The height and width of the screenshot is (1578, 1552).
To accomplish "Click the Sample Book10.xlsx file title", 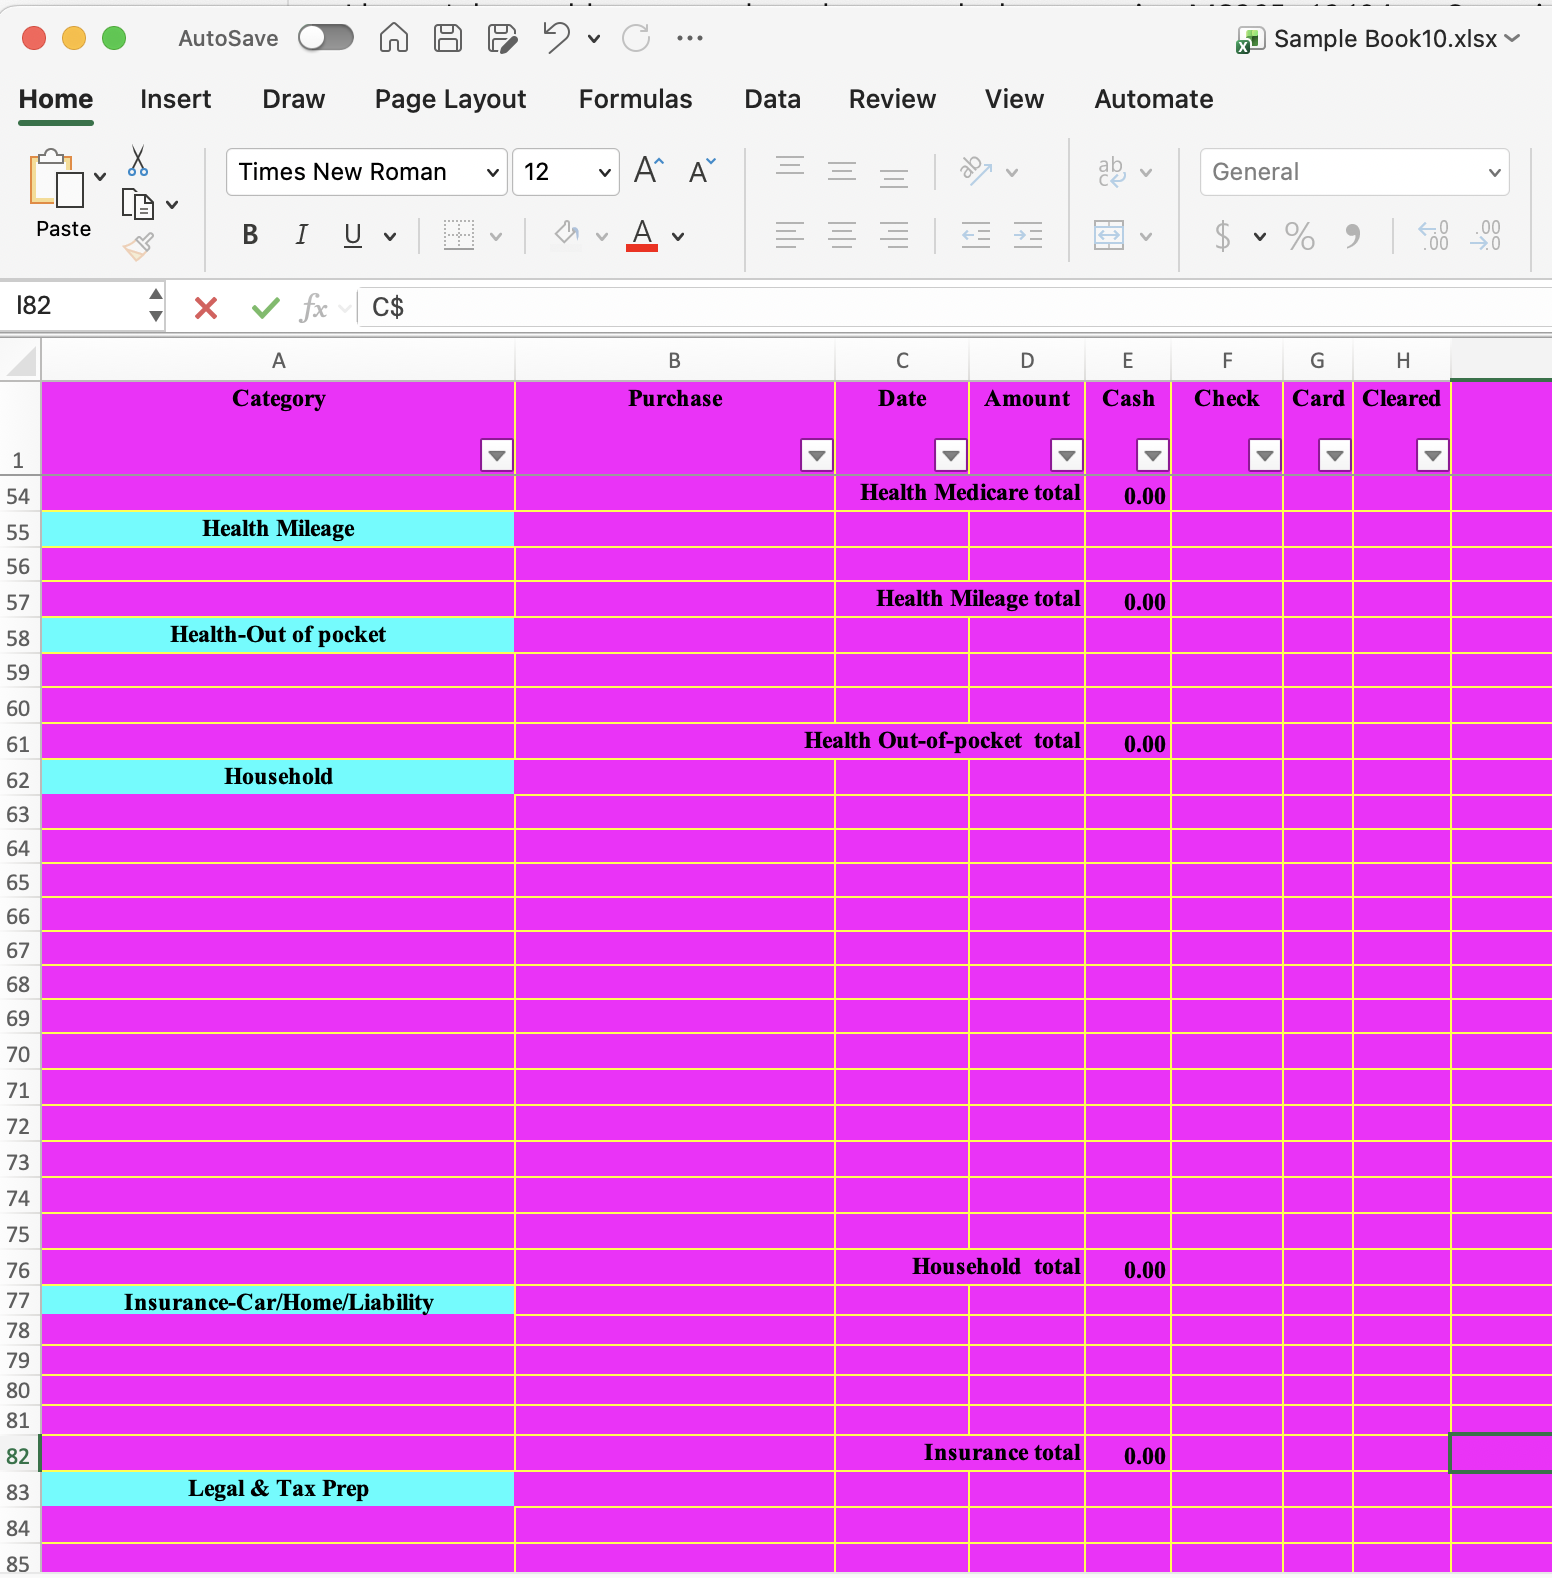I will [x=1385, y=39].
